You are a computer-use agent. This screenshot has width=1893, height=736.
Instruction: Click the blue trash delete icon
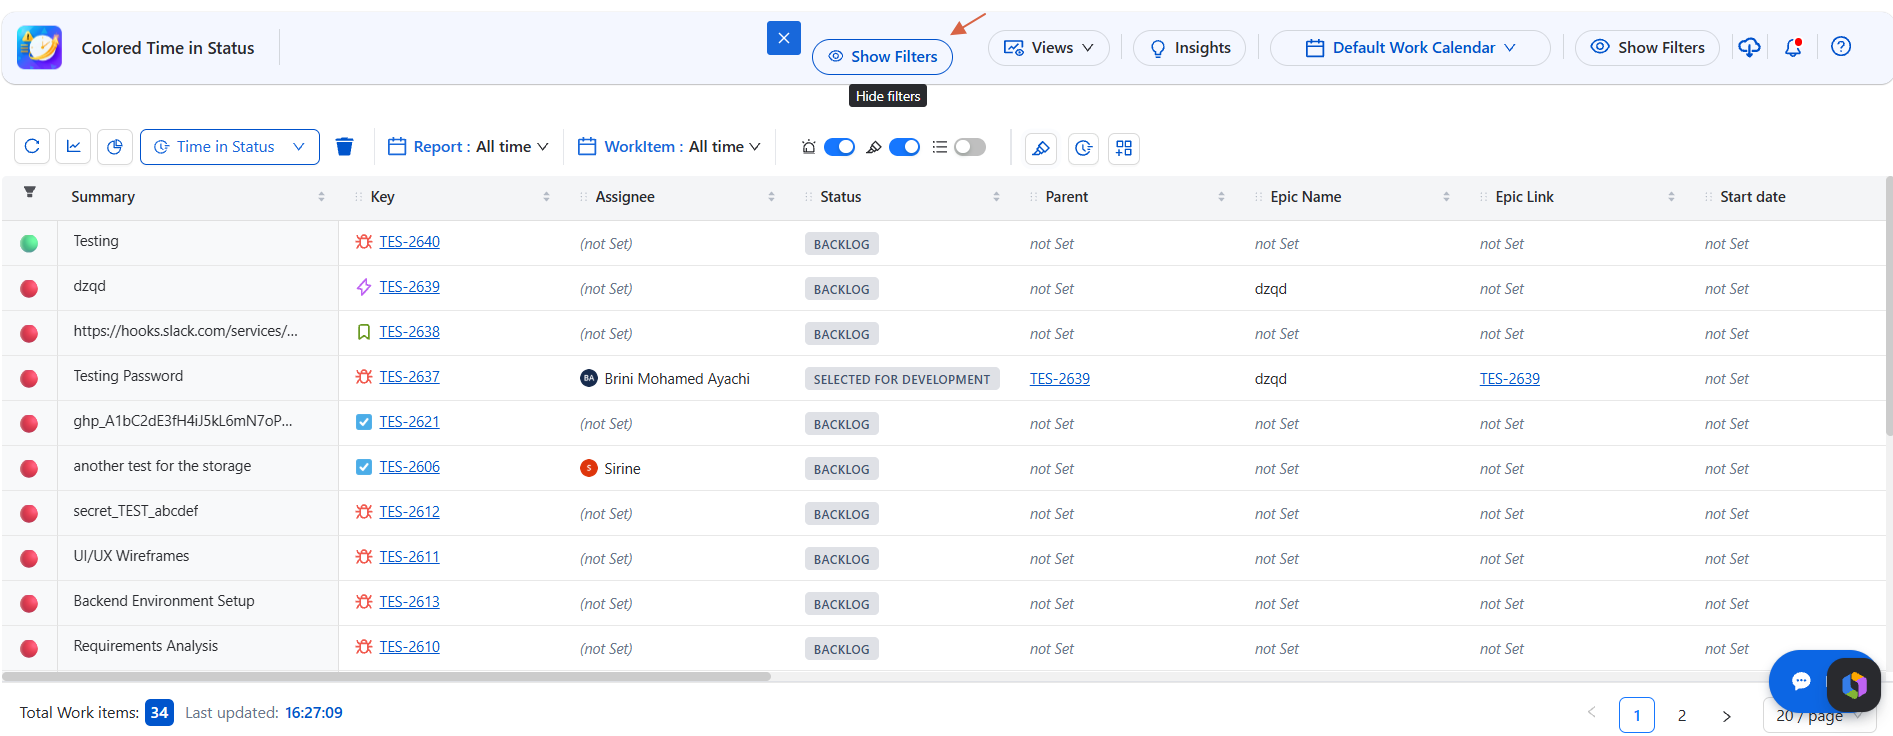pyautogui.click(x=344, y=147)
